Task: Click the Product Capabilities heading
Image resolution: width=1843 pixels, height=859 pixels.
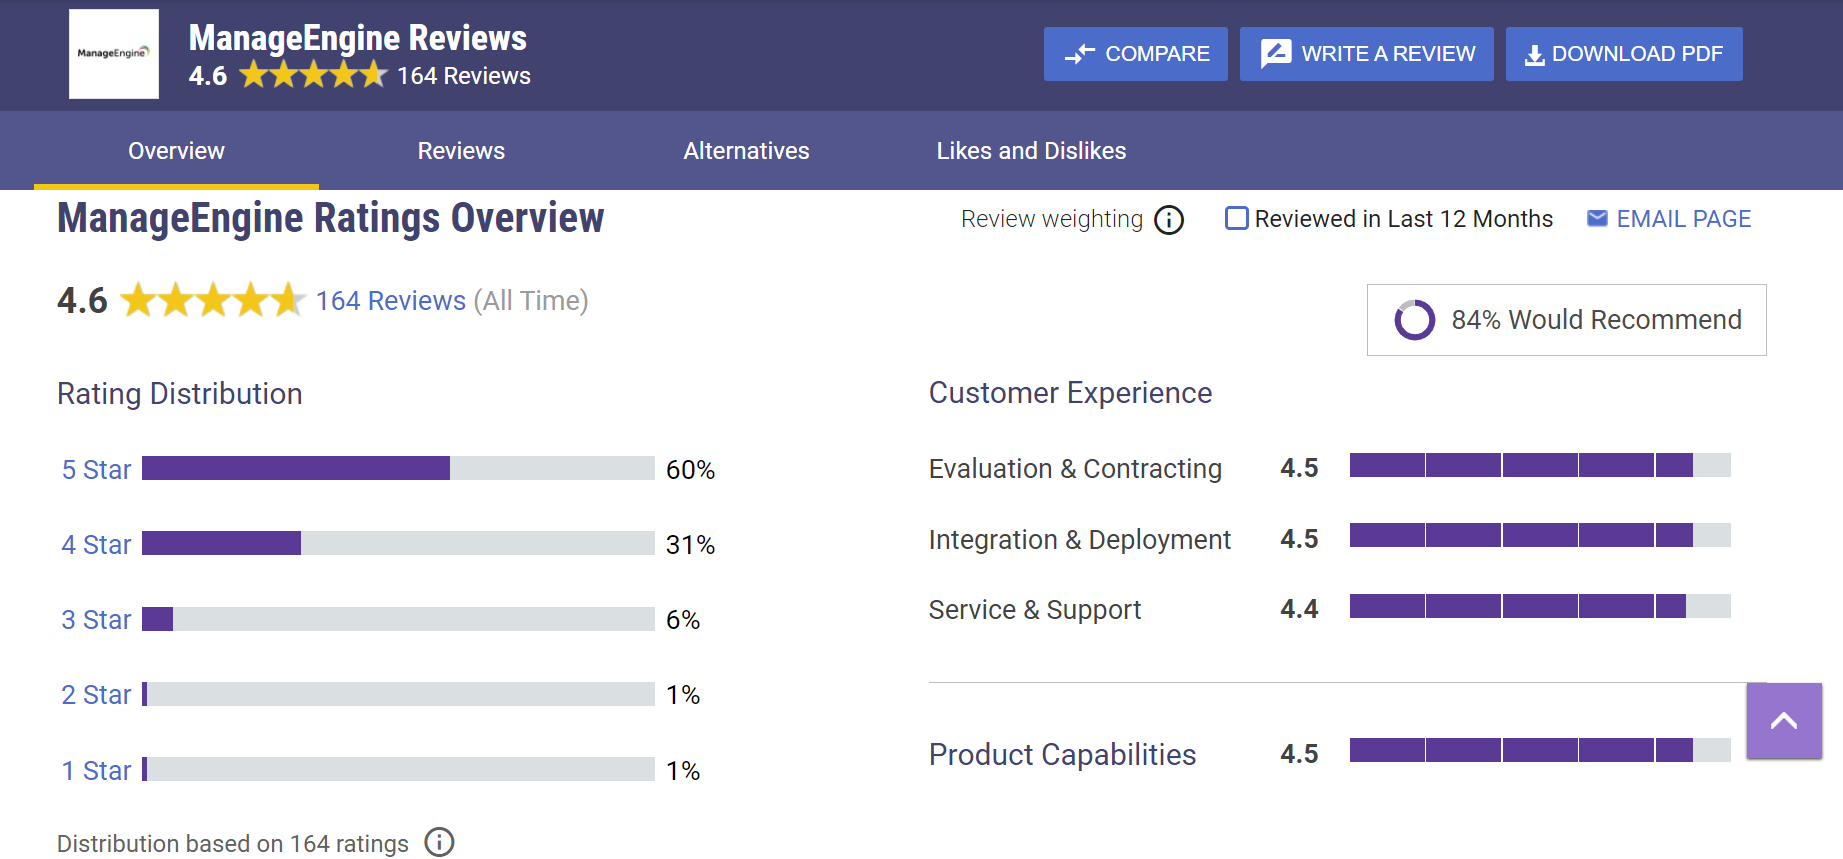Action: 1062,754
